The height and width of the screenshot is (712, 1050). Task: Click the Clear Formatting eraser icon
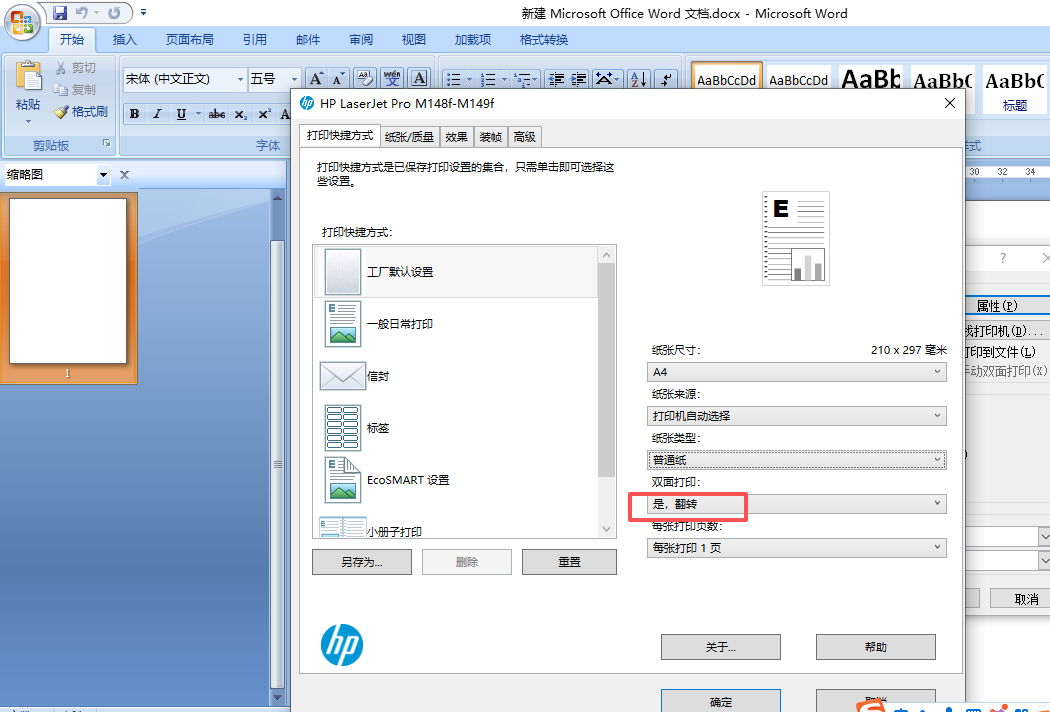click(364, 79)
